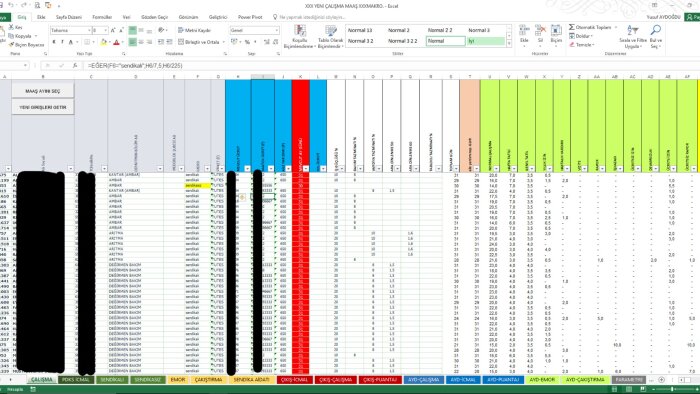Toggle underline formatting (A)
700x394 pixels.
71,42
